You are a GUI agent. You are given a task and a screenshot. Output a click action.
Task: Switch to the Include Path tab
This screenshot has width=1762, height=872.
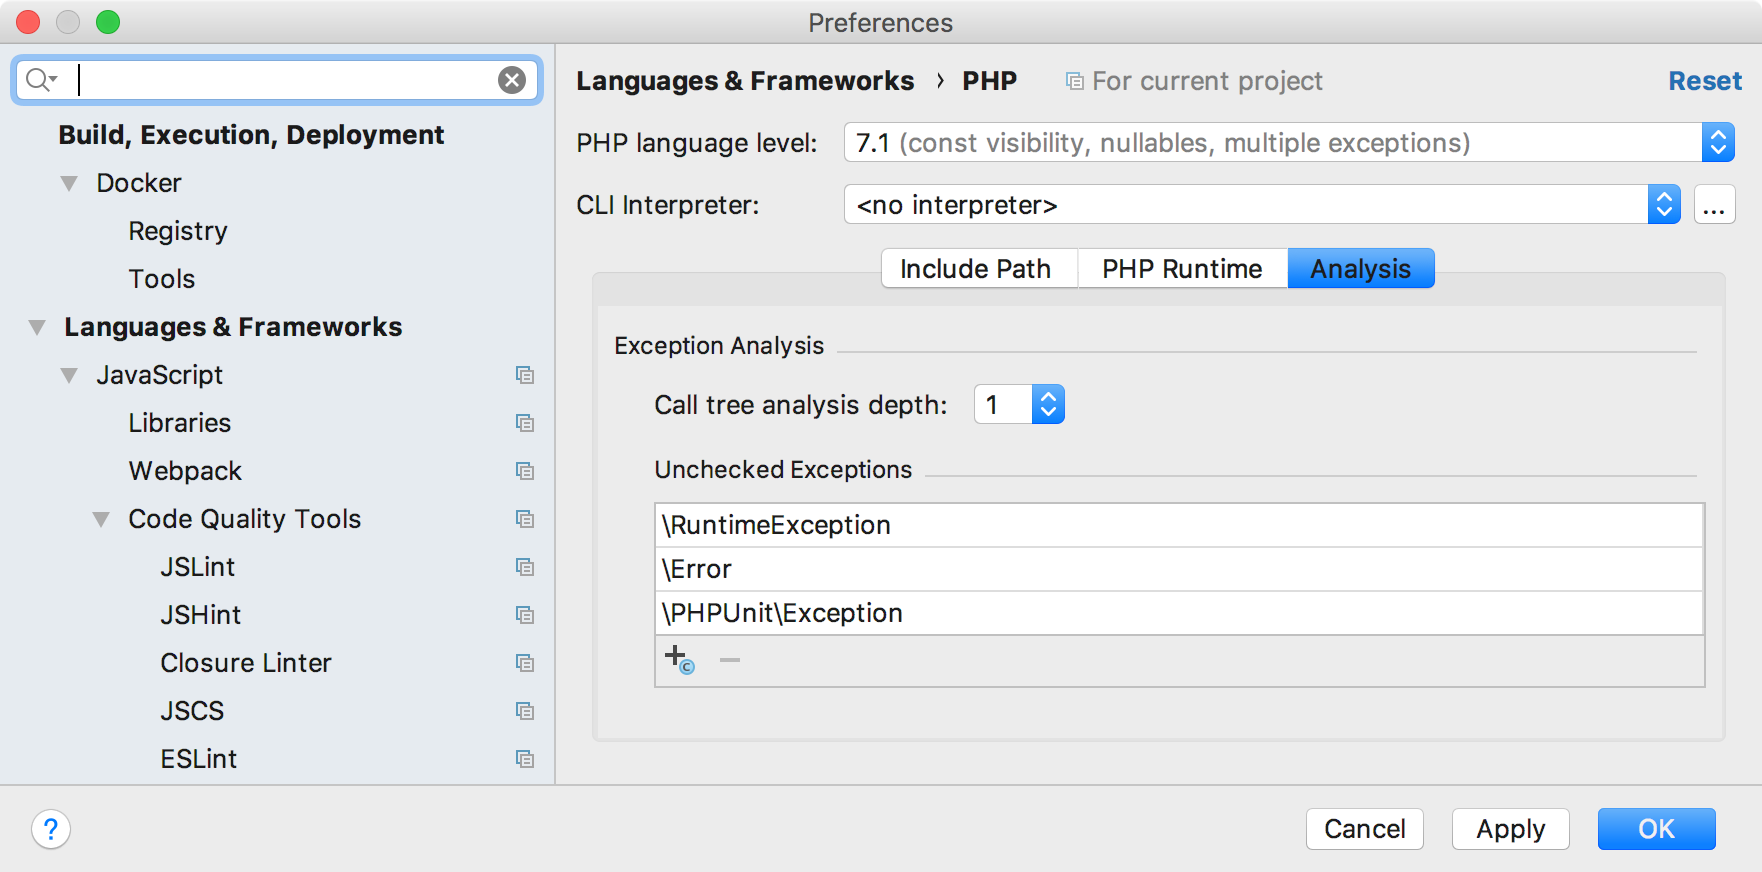coord(975,269)
